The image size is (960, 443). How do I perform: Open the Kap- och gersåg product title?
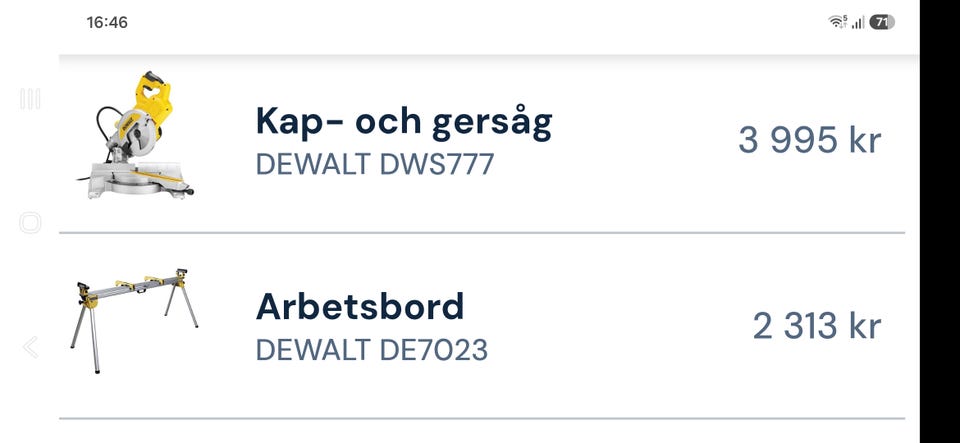[404, 122]
